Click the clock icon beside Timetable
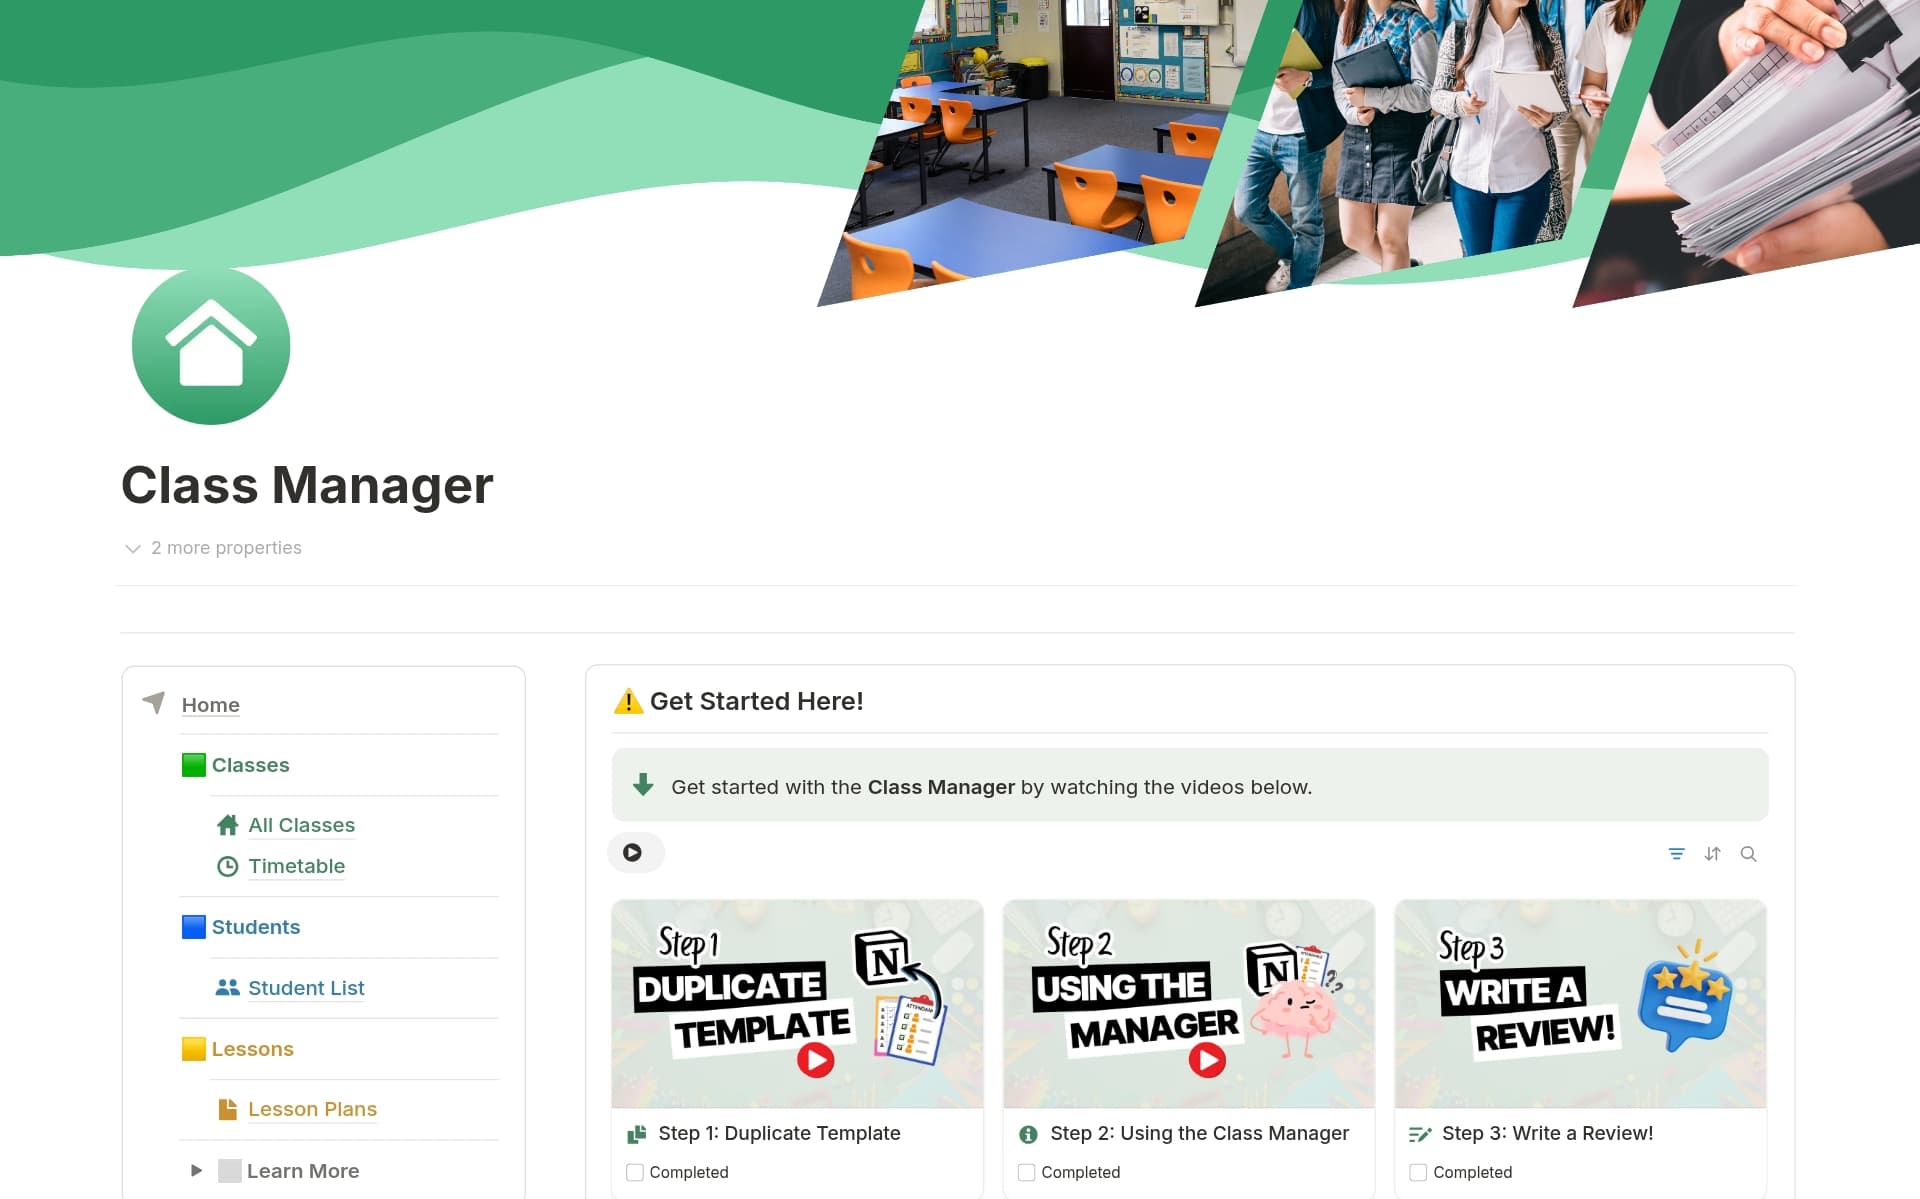The height and width of the screenshot is (1199, 1920). click(x=228, y=866)
